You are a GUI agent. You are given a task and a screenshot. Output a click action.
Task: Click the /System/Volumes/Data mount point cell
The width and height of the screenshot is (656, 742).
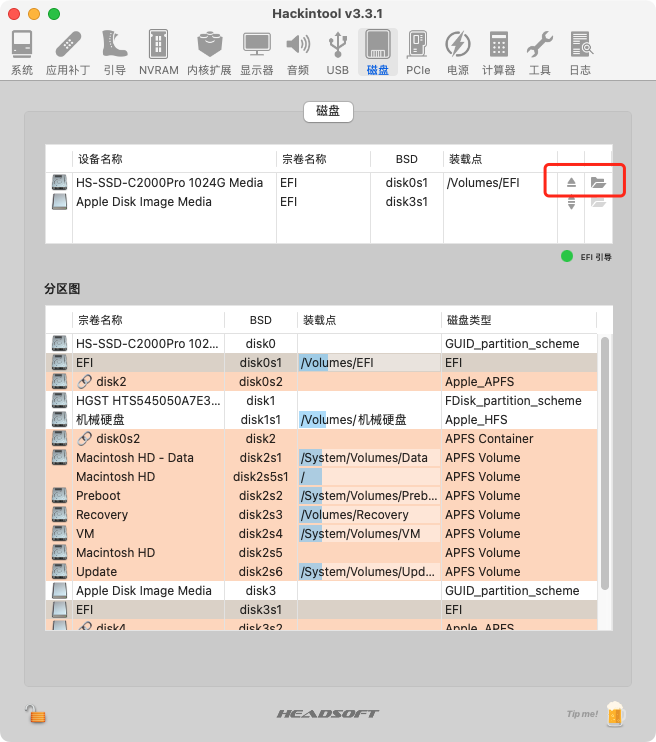click(369, 458)
